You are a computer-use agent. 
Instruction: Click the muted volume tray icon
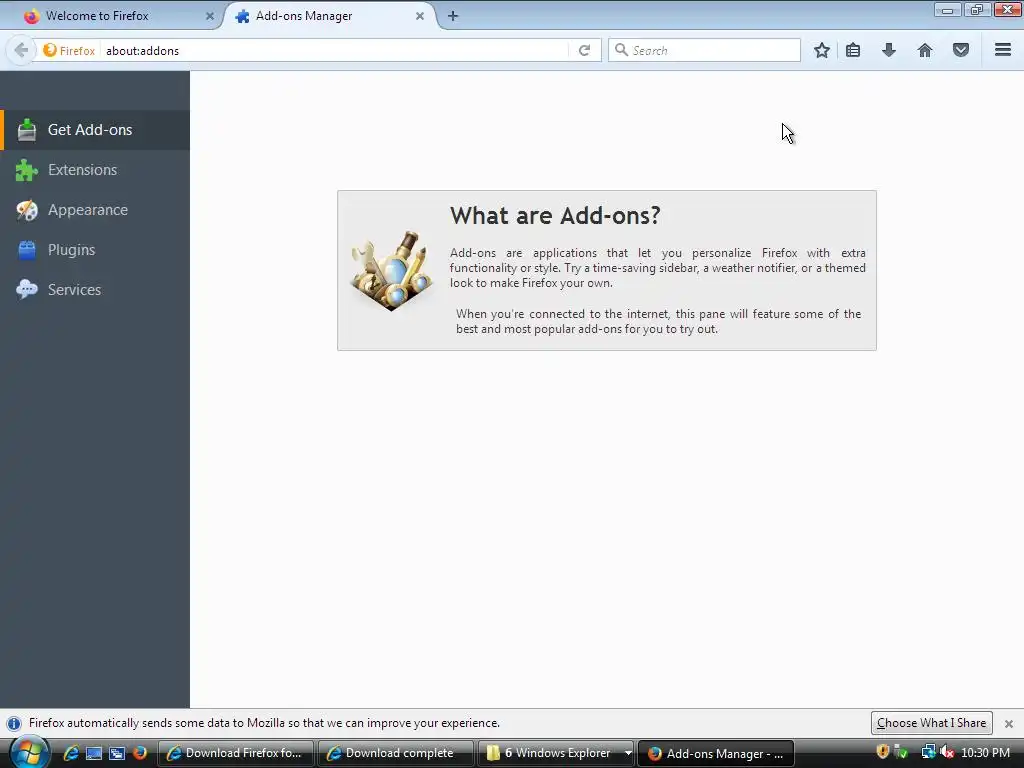[x=947, y=752]
